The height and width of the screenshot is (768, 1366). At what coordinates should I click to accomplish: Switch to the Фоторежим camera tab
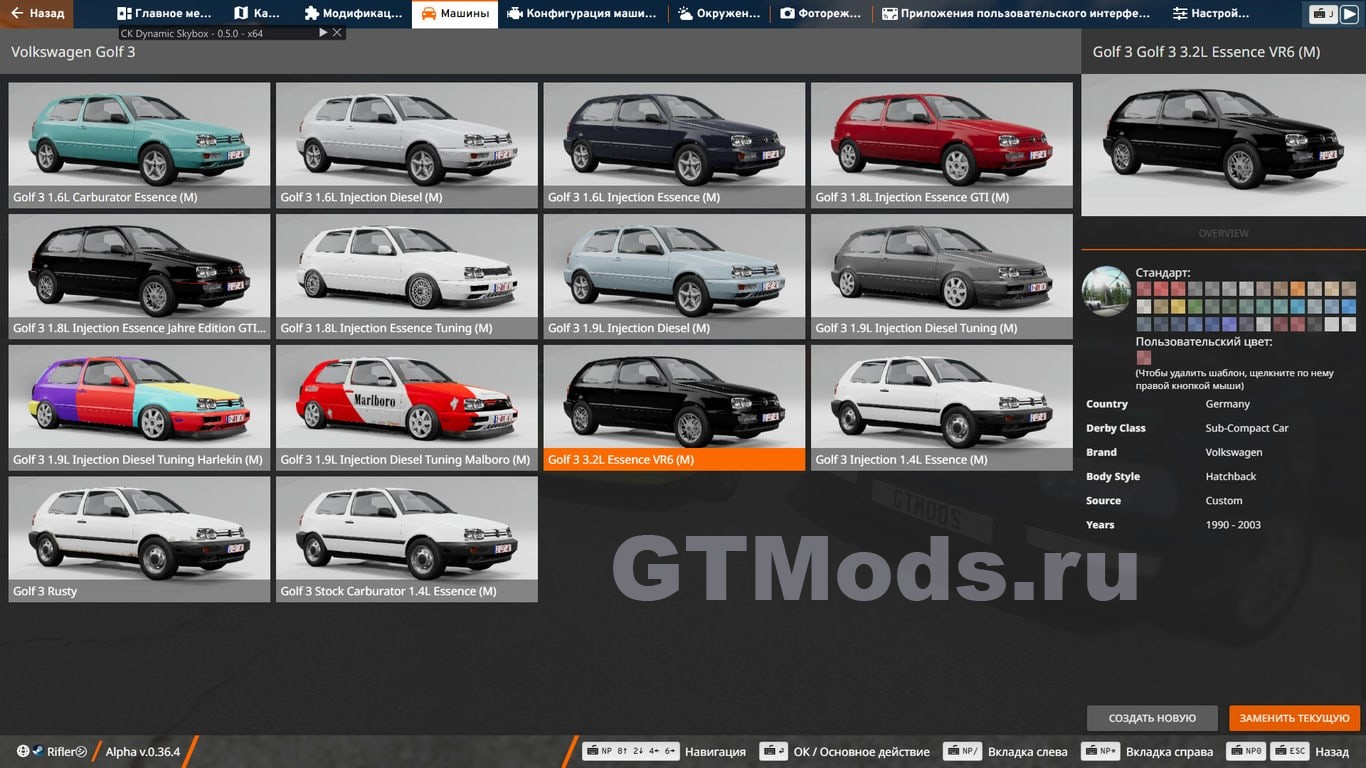(x=821, y=14)
